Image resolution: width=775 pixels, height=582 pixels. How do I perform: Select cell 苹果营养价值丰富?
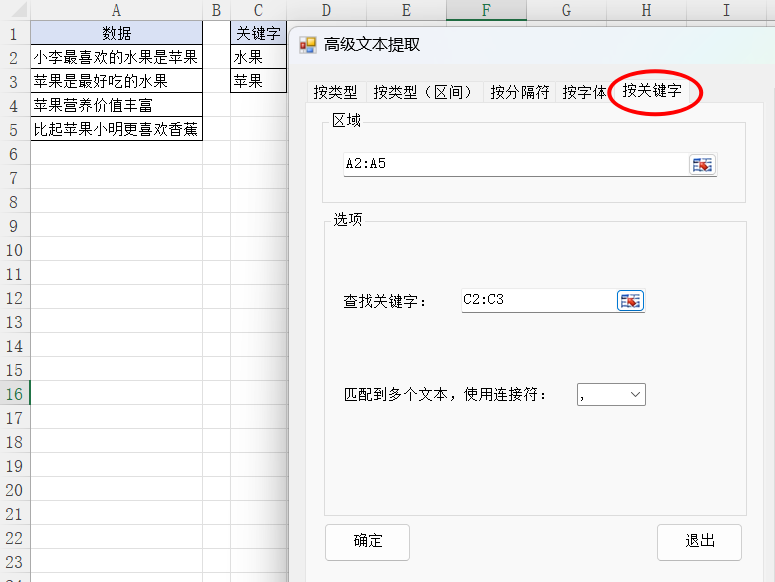click(117, 105)
